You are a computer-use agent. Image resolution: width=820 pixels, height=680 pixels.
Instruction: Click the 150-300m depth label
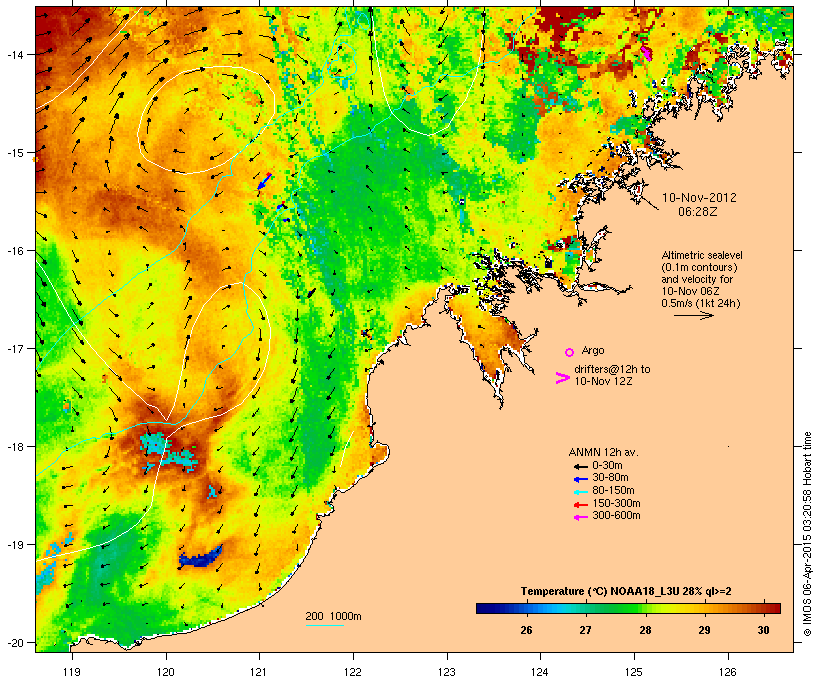coord(616,504)
